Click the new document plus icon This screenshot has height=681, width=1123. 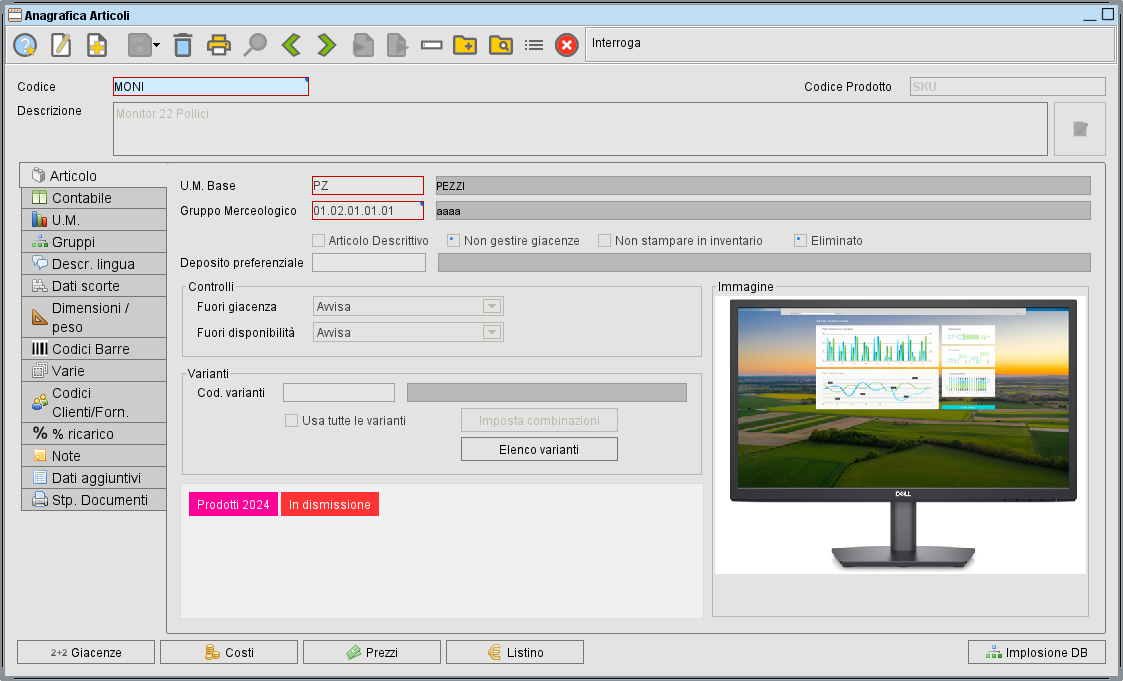point(97,45)
